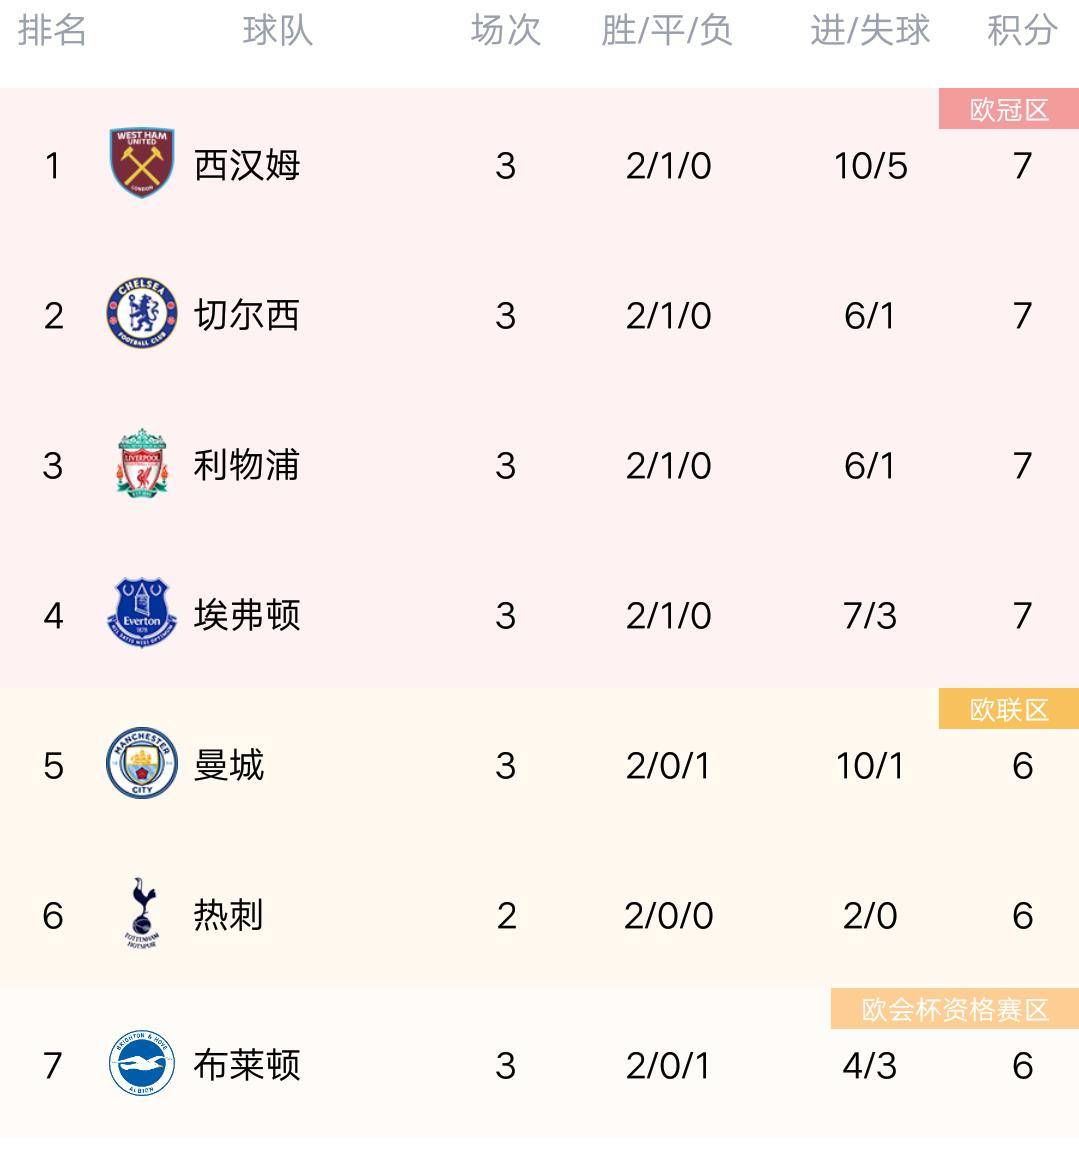This screenshot has width=1079, height=1159.
Task: Open team name 西汉姆
Action: click(247, 165)
